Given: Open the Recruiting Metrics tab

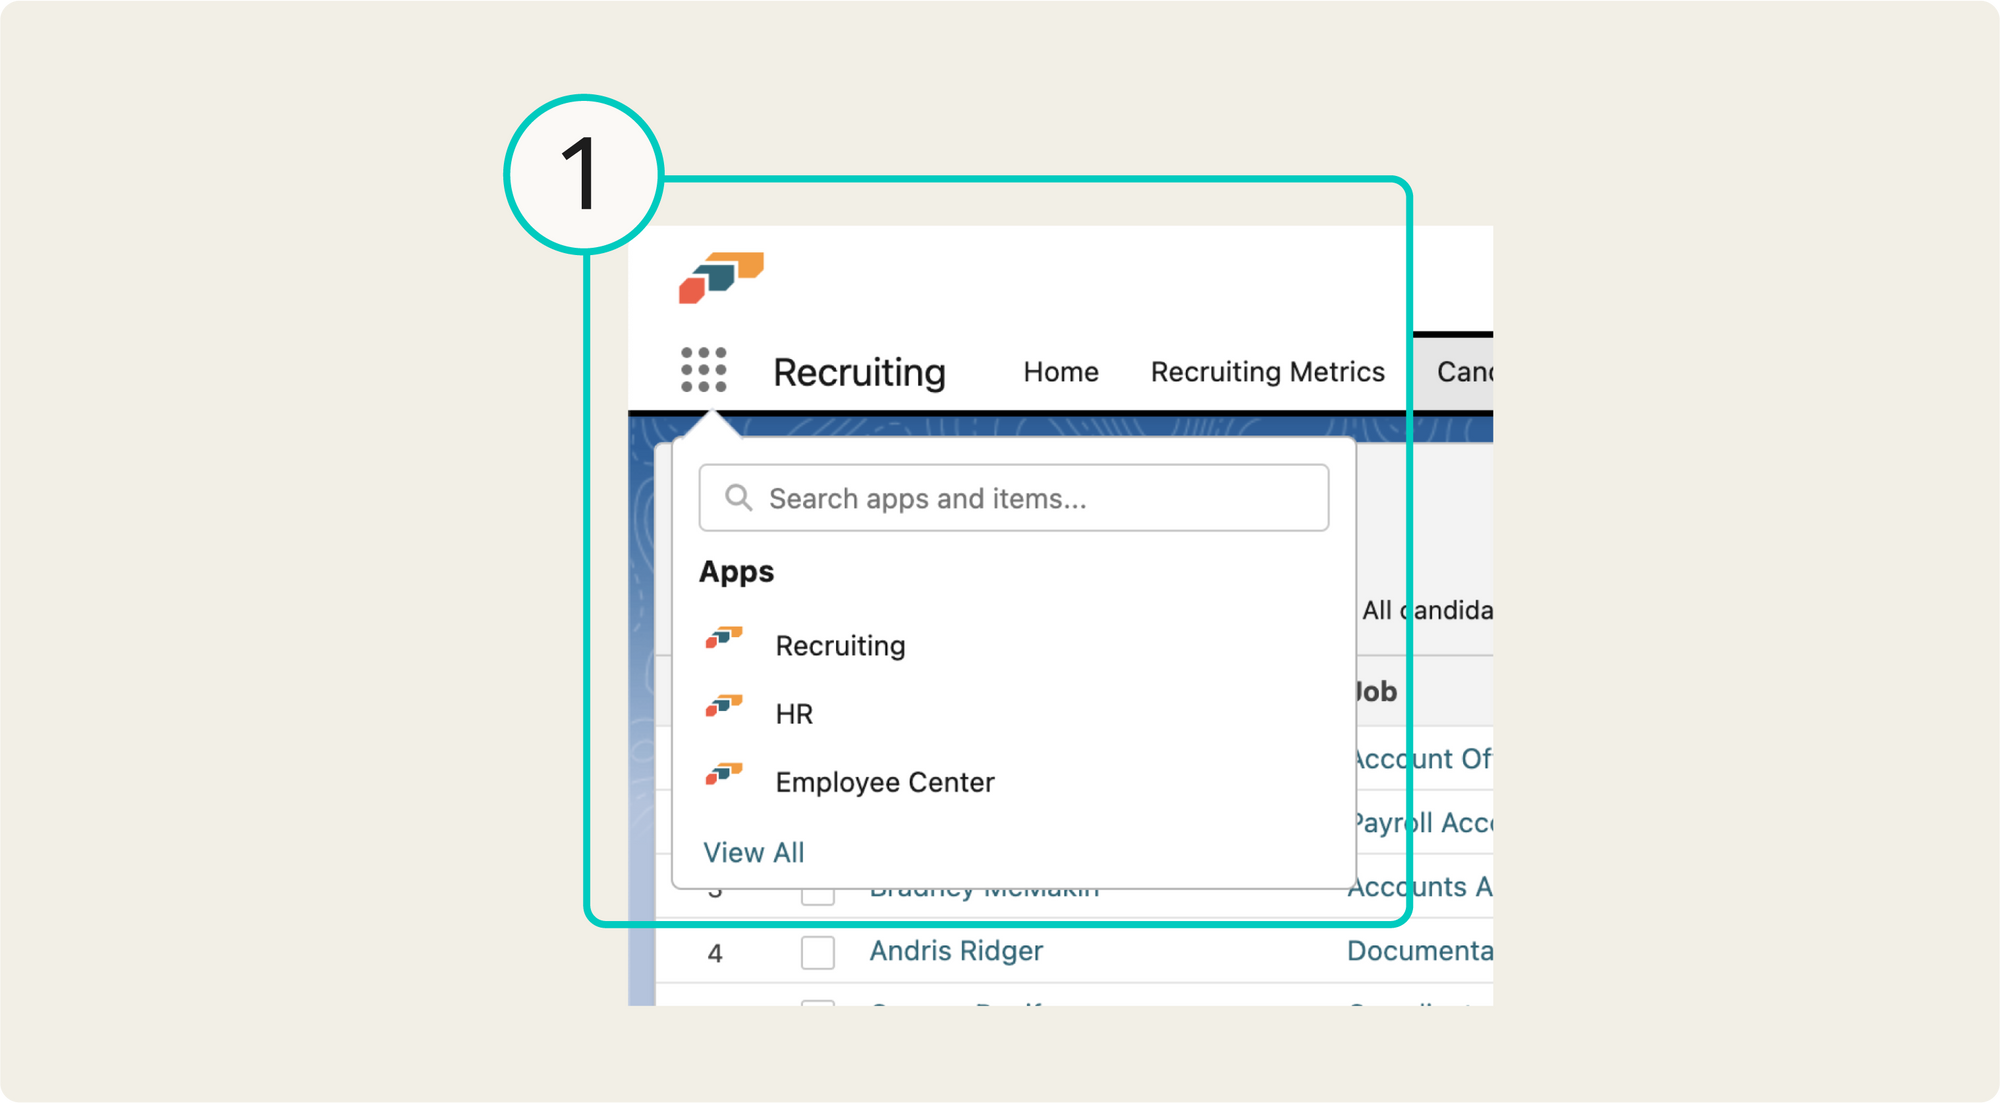Looking at the screenshot, I should click(1267, 372).
